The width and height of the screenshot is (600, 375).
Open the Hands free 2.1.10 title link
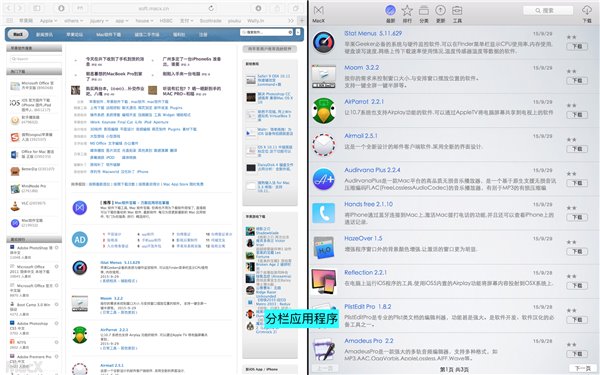368,204
